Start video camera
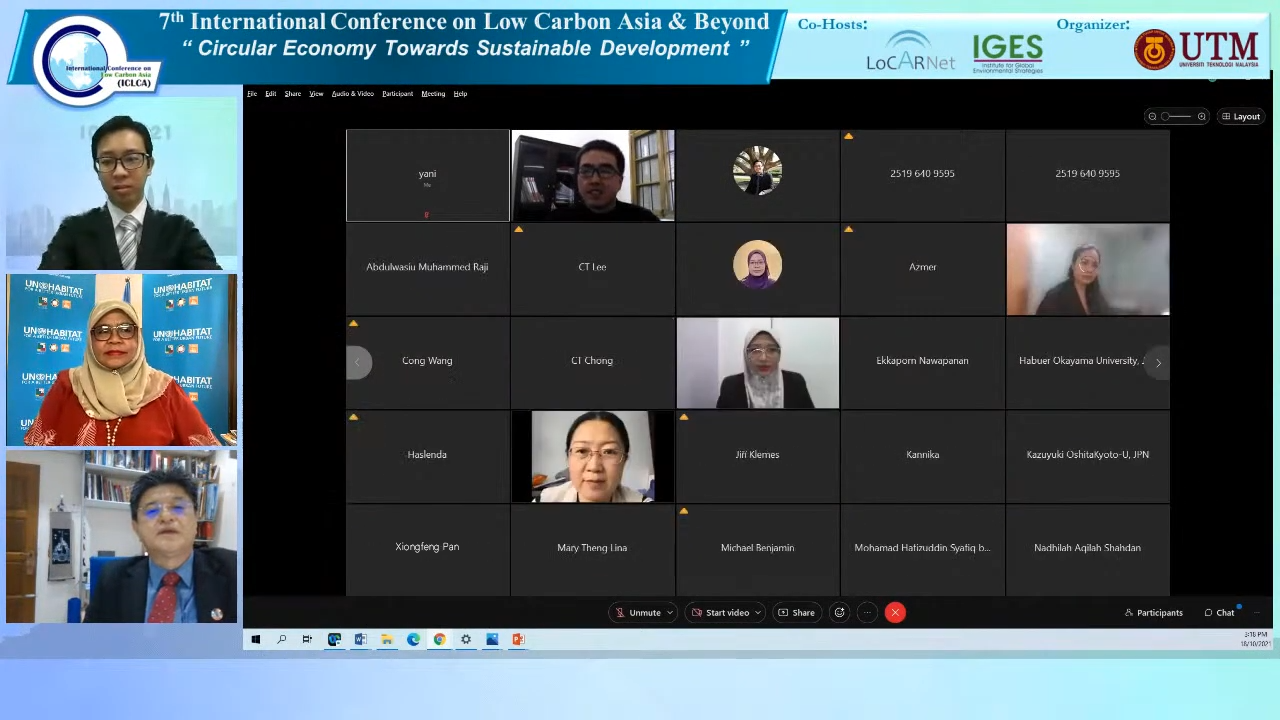 pyautogui.click(x=720, y=613)
